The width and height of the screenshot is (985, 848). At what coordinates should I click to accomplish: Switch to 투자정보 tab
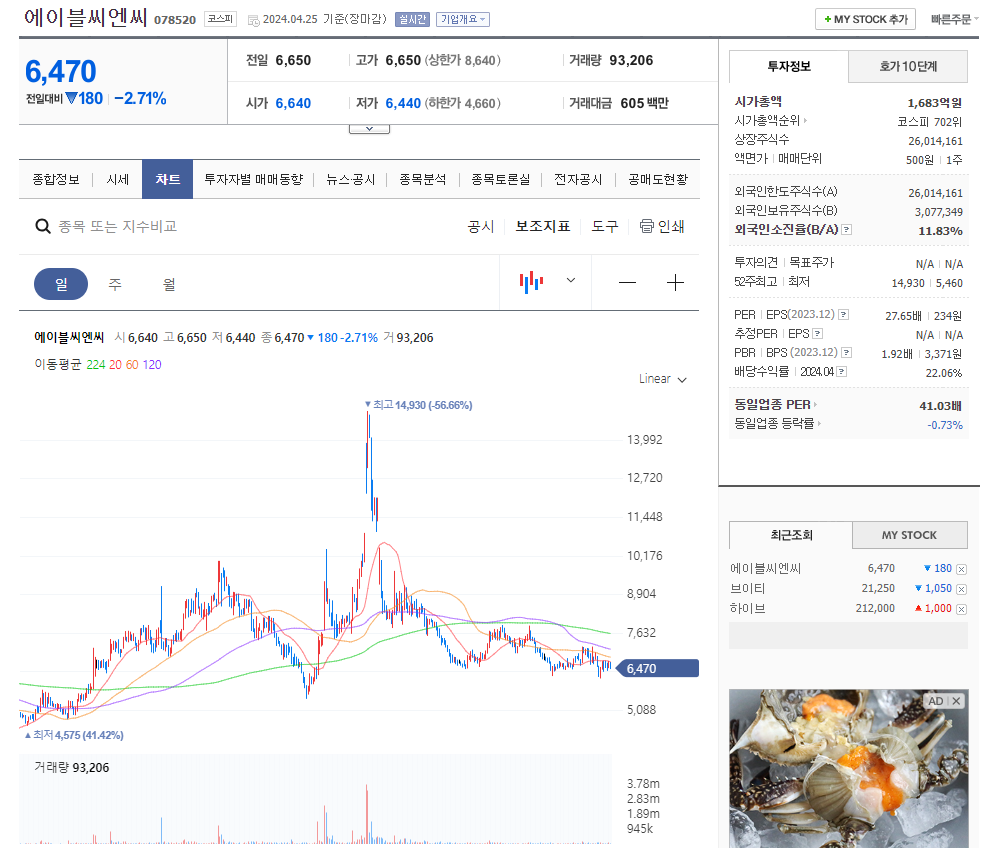tap(788, 67)
